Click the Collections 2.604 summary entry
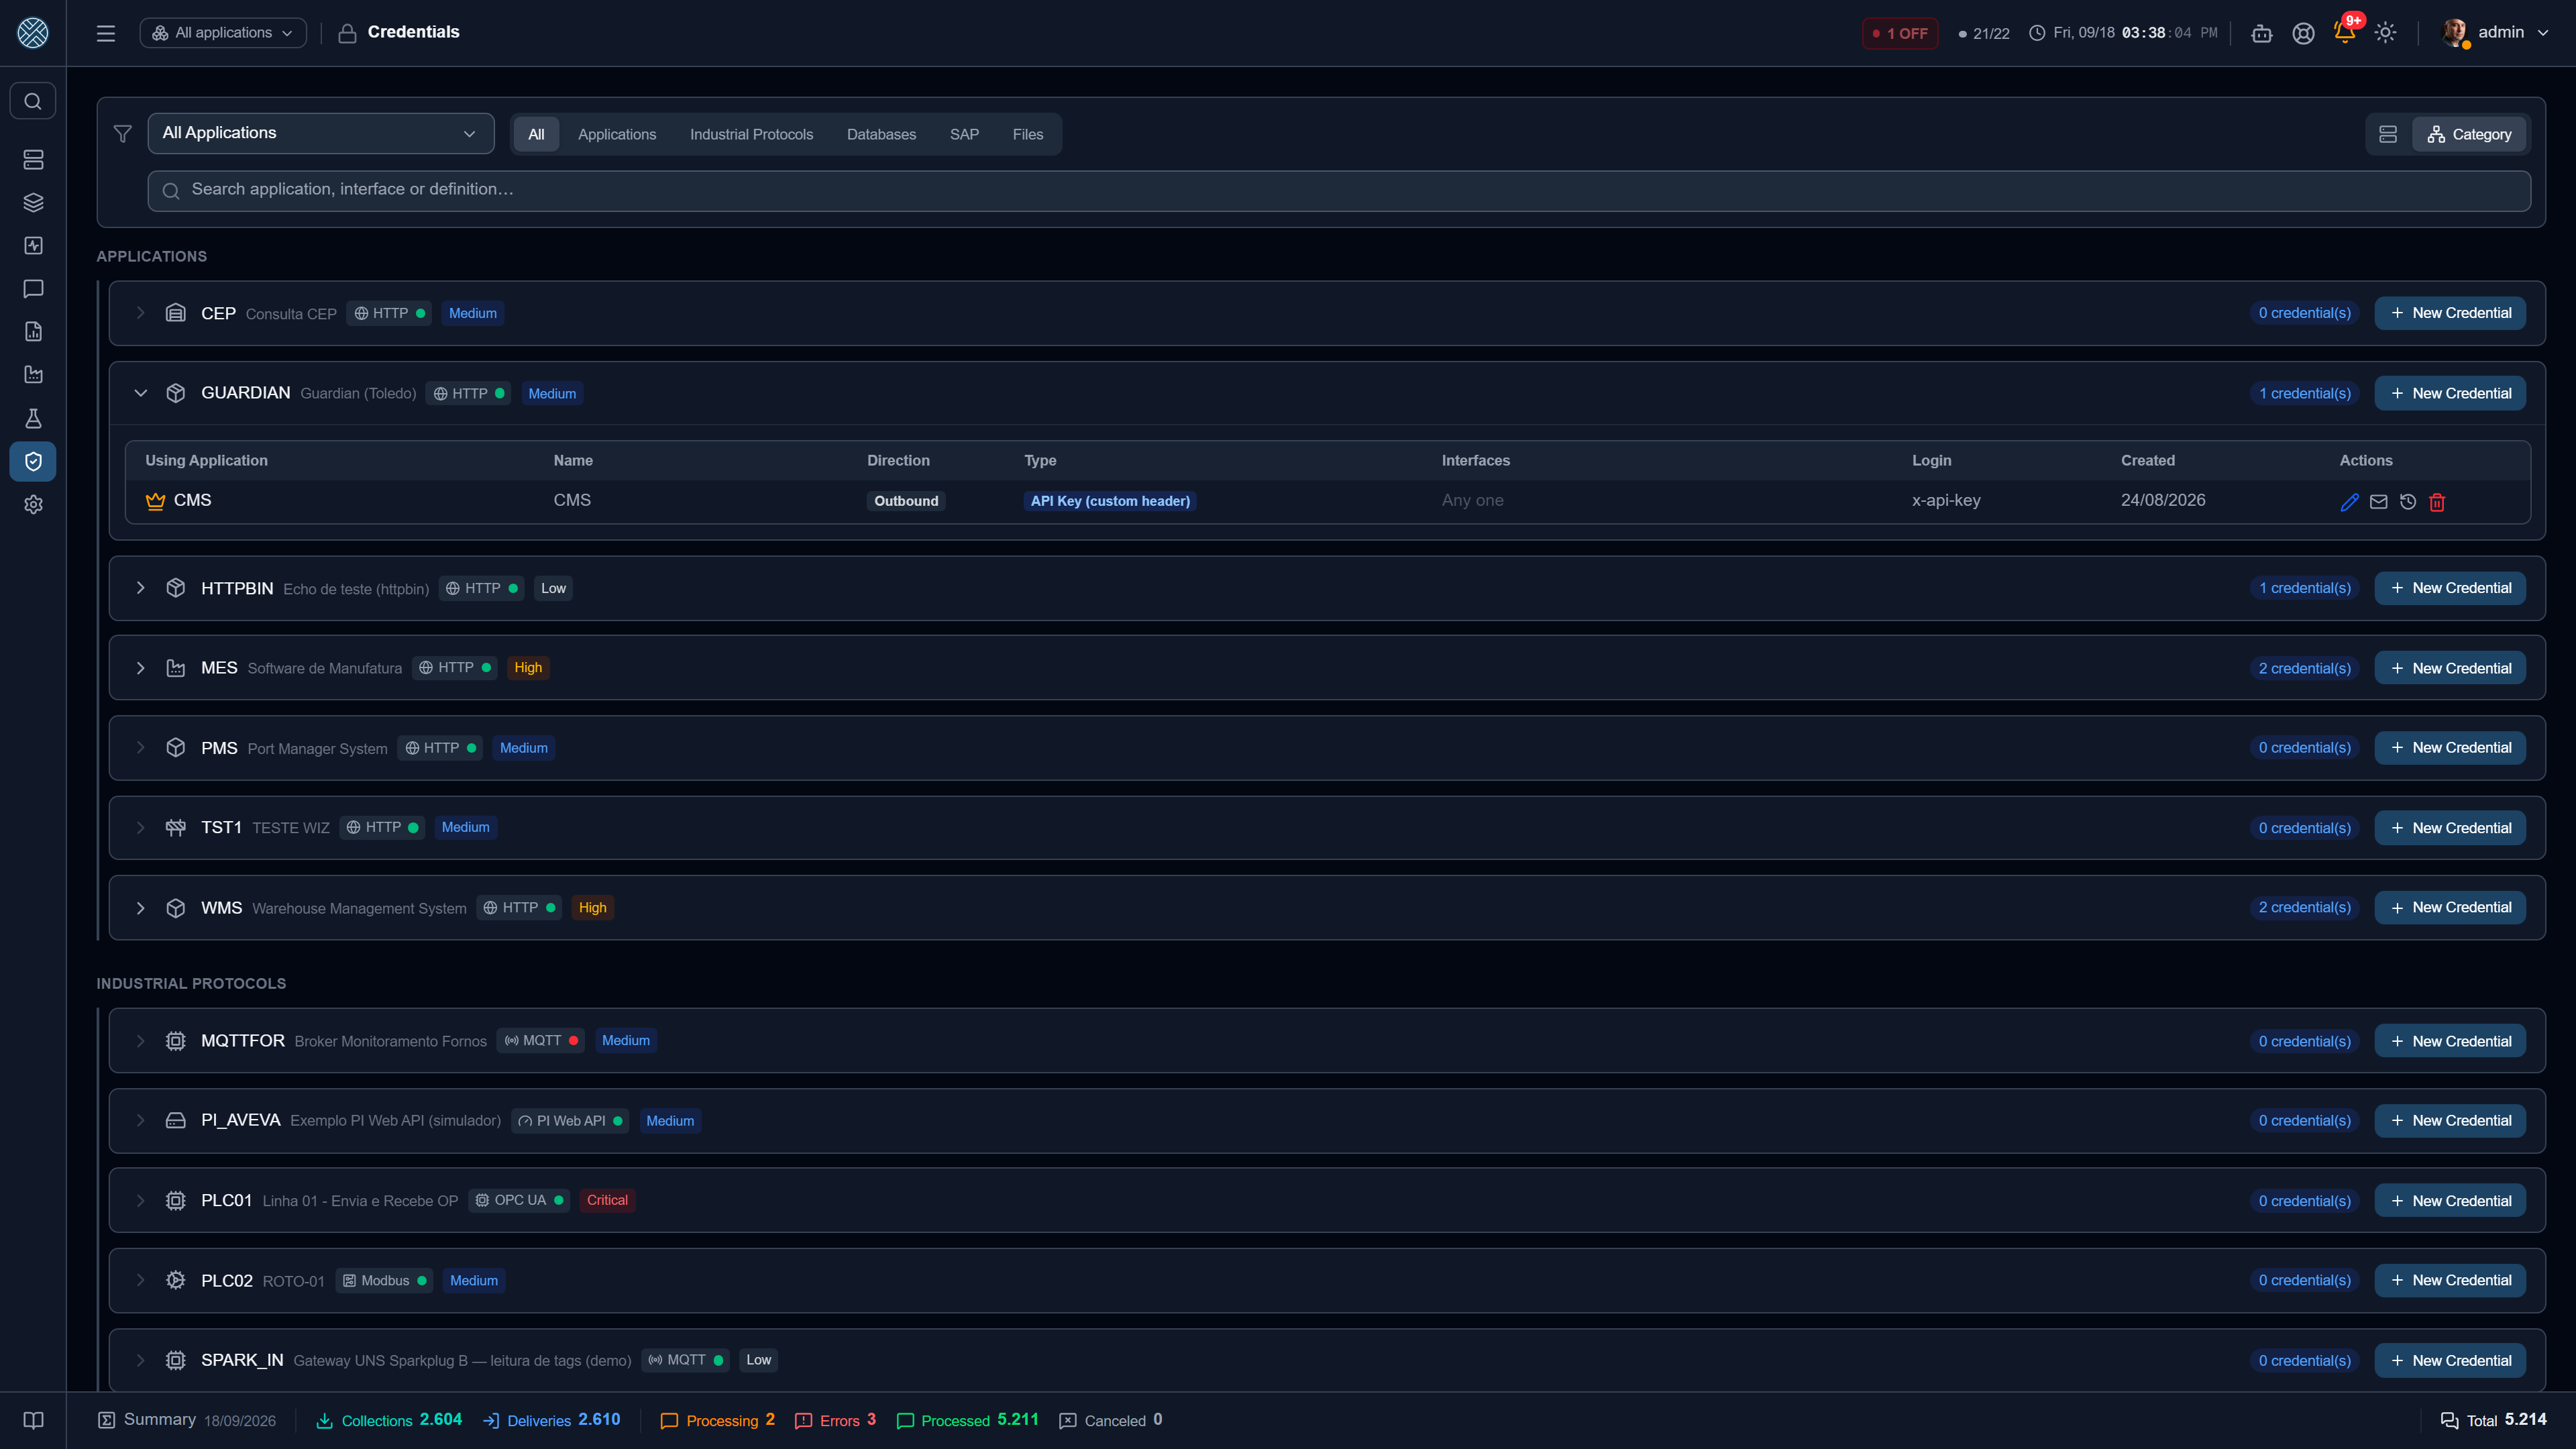The height and width of the screenshot is (1449, 2576). [389, 1420]
